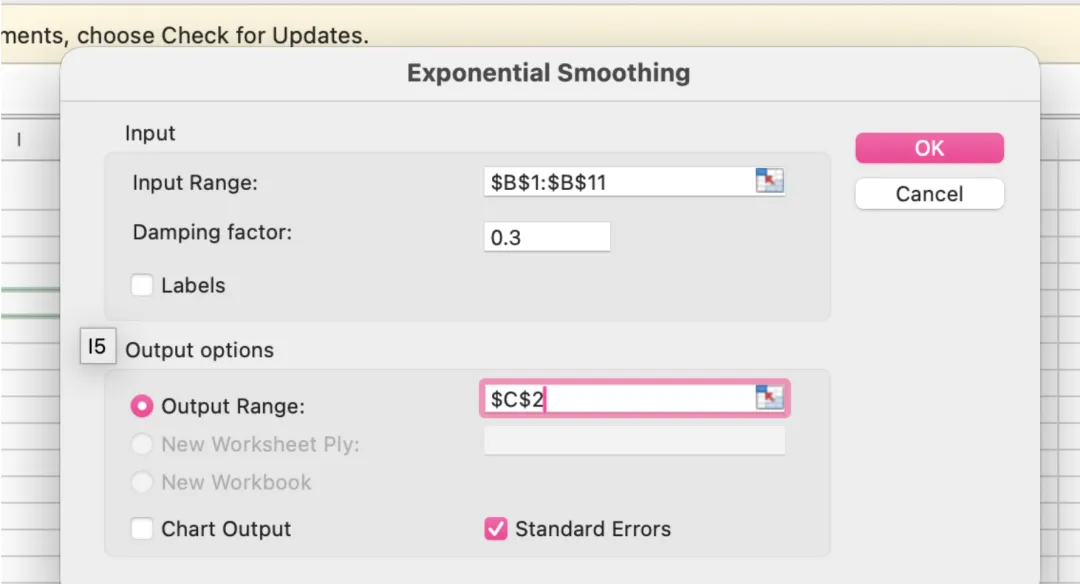Click the Output Range cell selector icon
Image resolution: width=1080 pixels, height=584 pixels.
click(769, 398)
